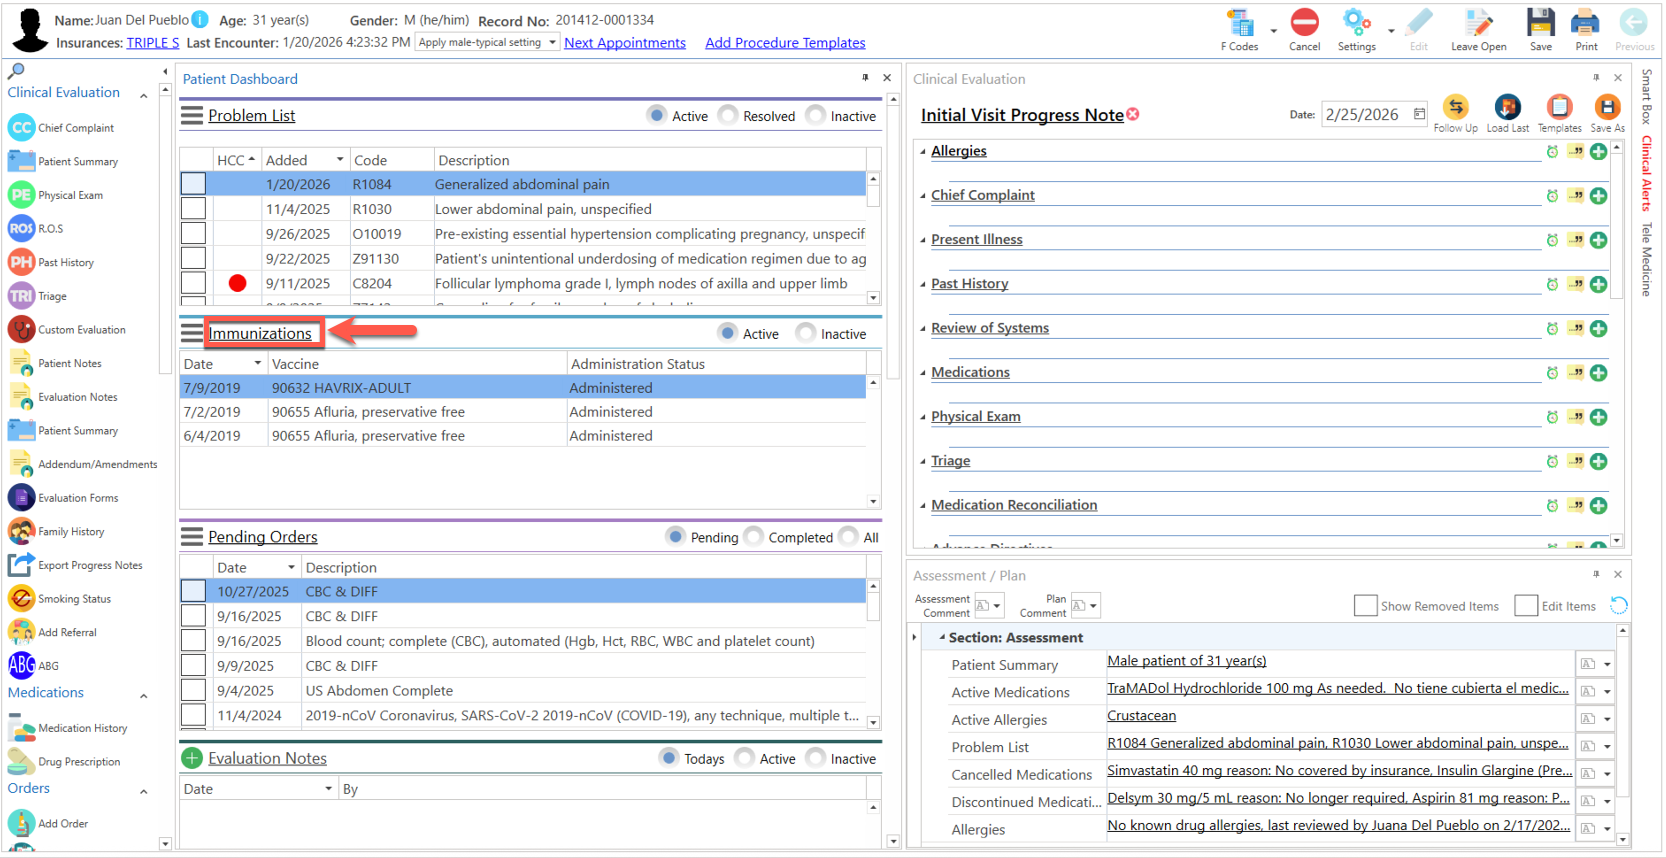Click Add Procedure Templates link
This screenshot has width=1666, height=858.
point(785,42)
